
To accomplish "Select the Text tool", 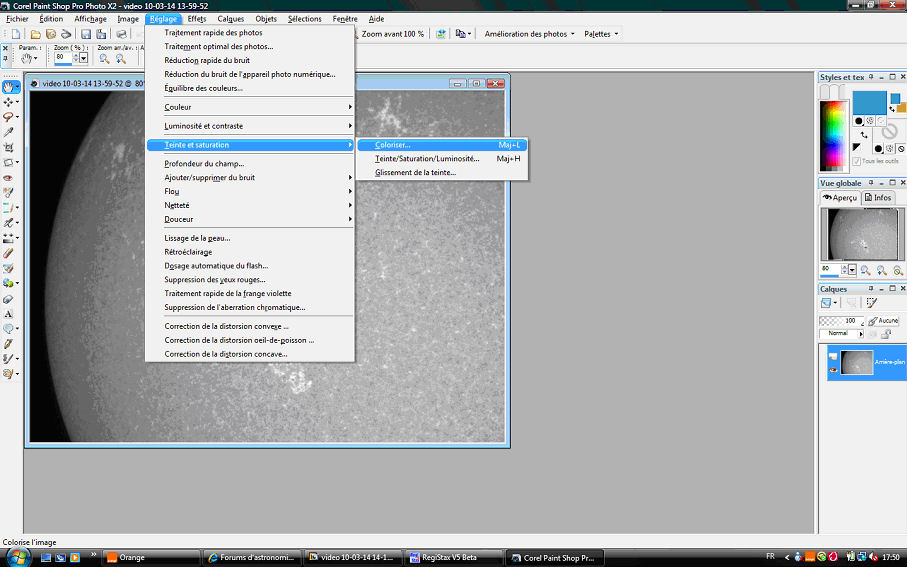I will pyautogui.click(x=8, y=314).
